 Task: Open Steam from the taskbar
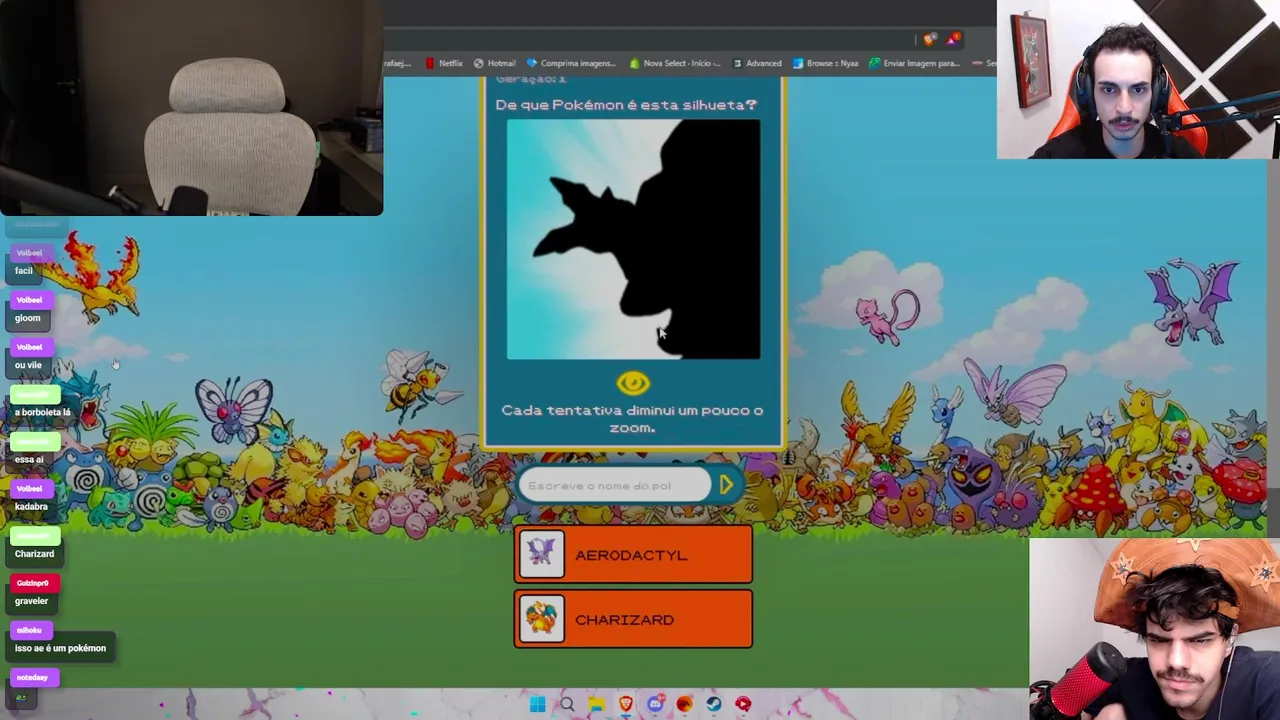(x=714, y=704)
